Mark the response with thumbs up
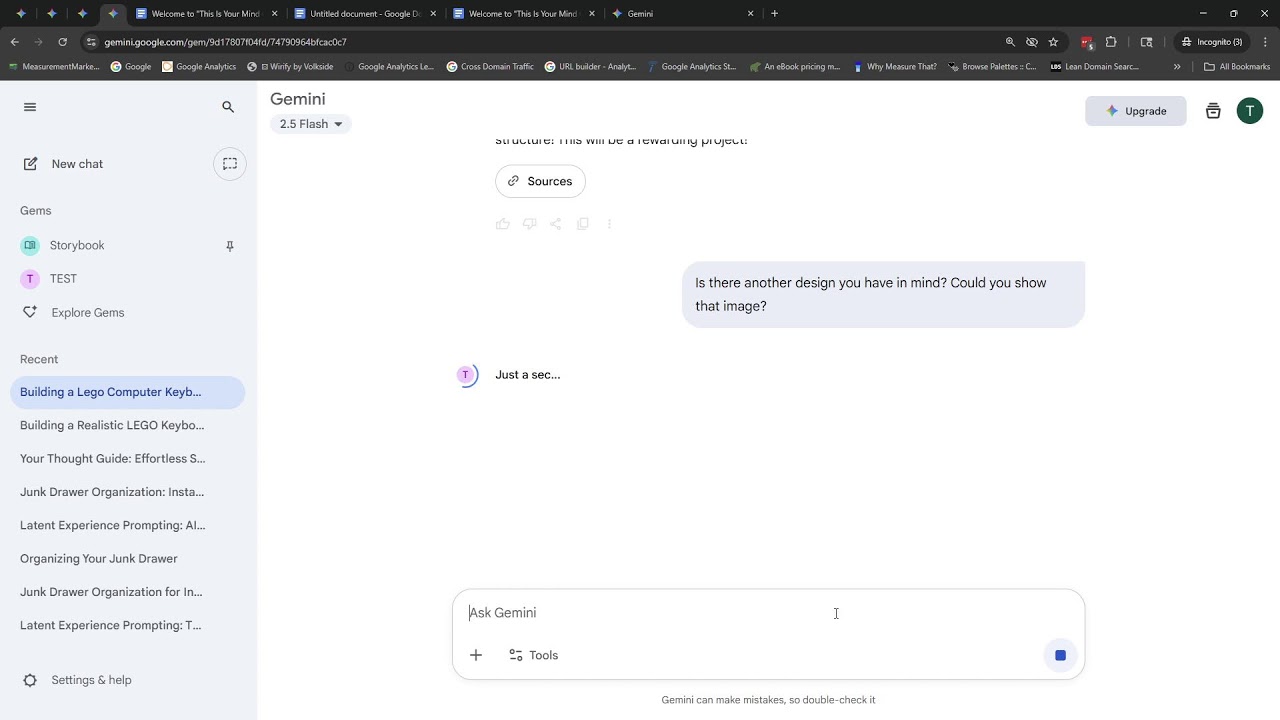Screen dimensions: 1280x720 coord(503,224)
